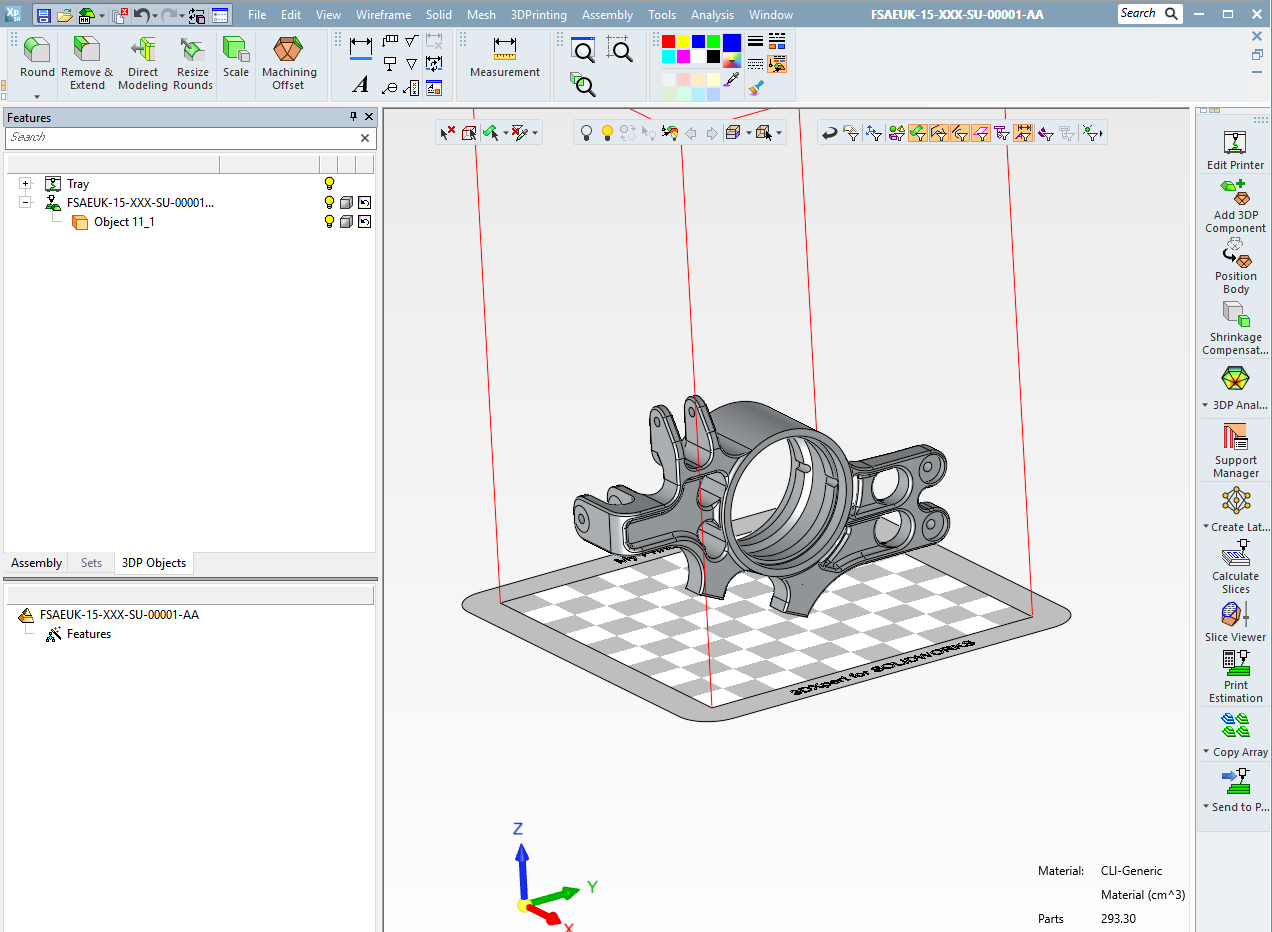
Task: Toggle the Tray lightbulb visibility
Action: point(329,183)
